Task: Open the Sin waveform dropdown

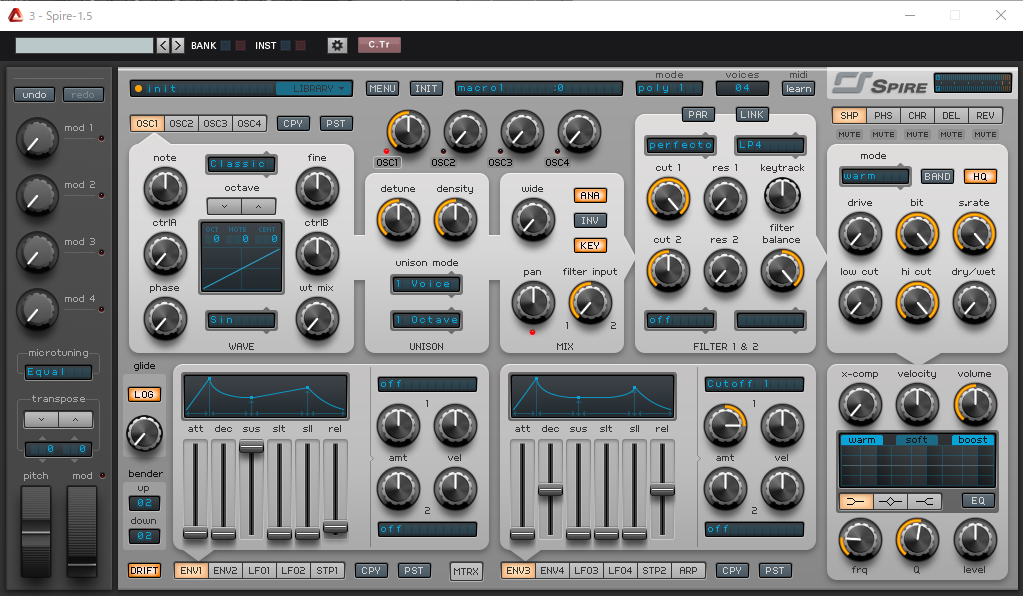Action: (x=241, y=320)
